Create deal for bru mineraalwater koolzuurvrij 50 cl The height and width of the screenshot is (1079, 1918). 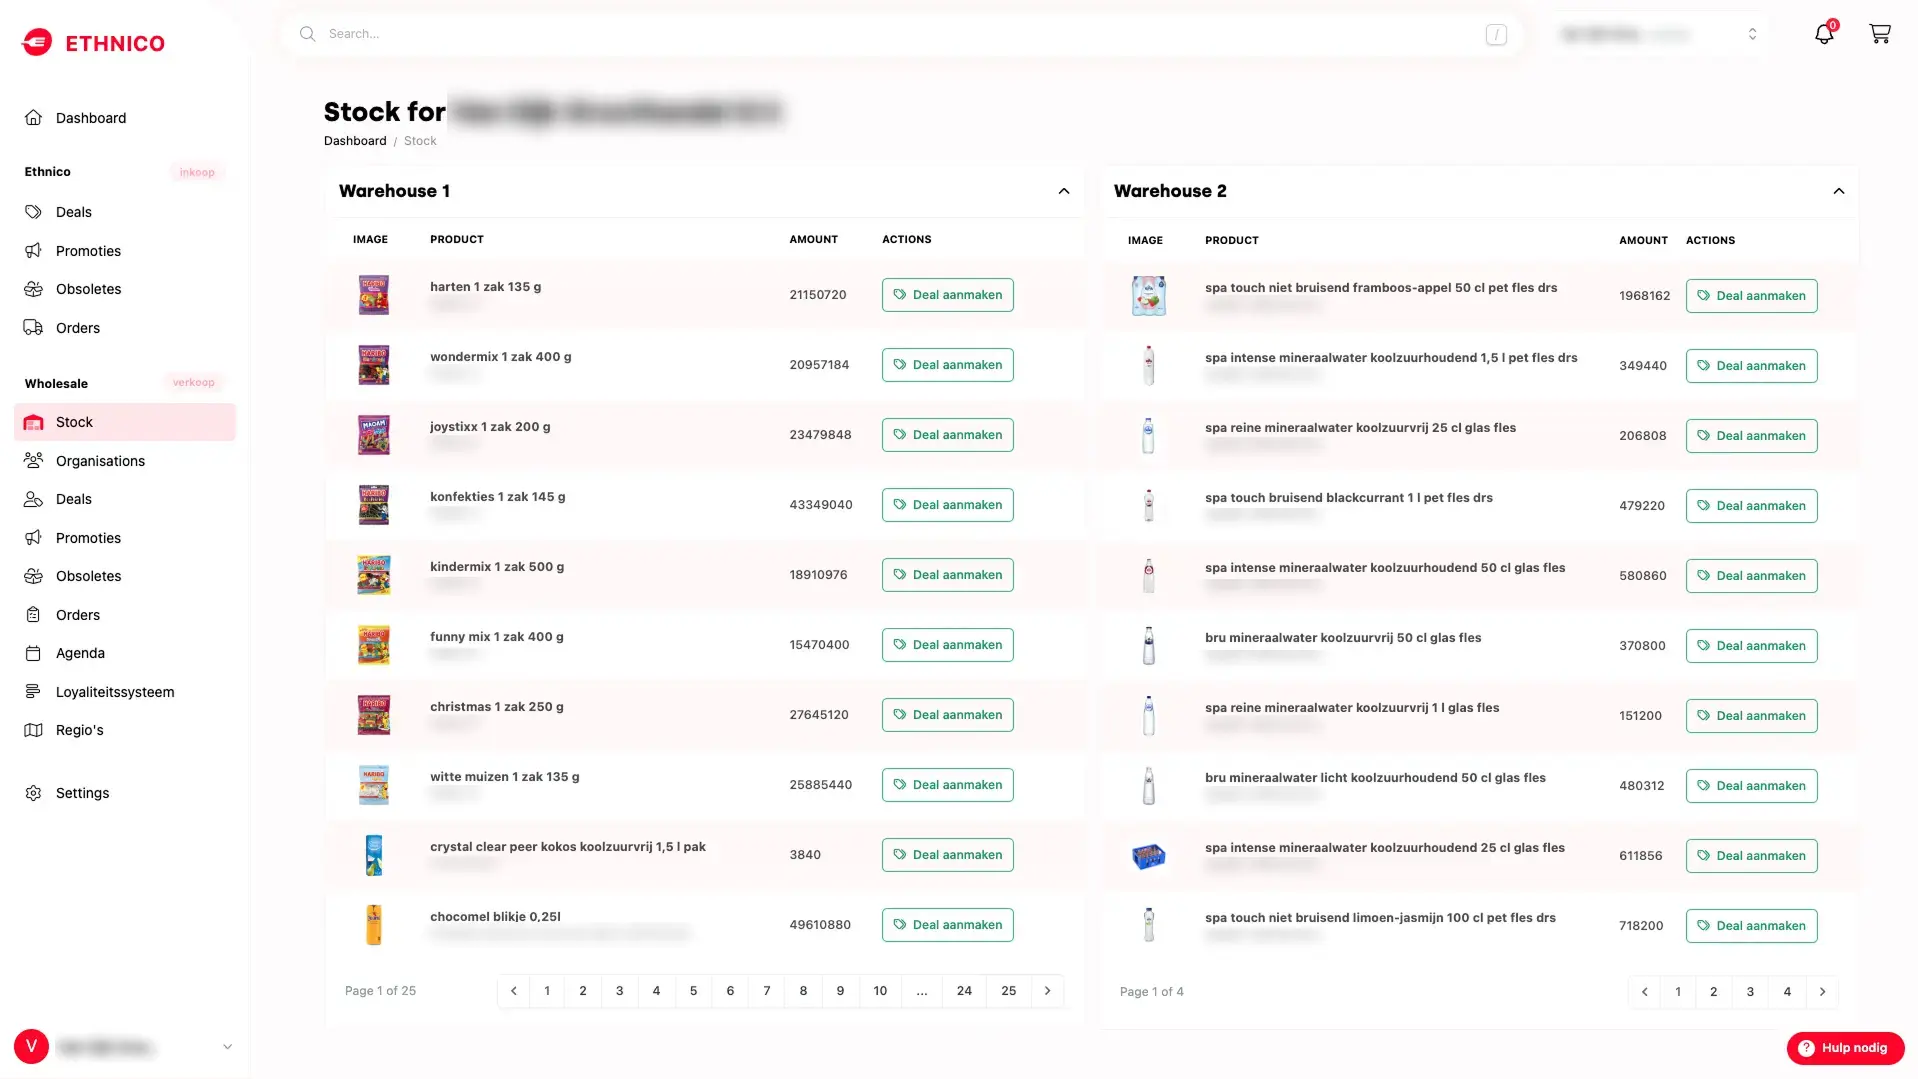pos(1751,646)
